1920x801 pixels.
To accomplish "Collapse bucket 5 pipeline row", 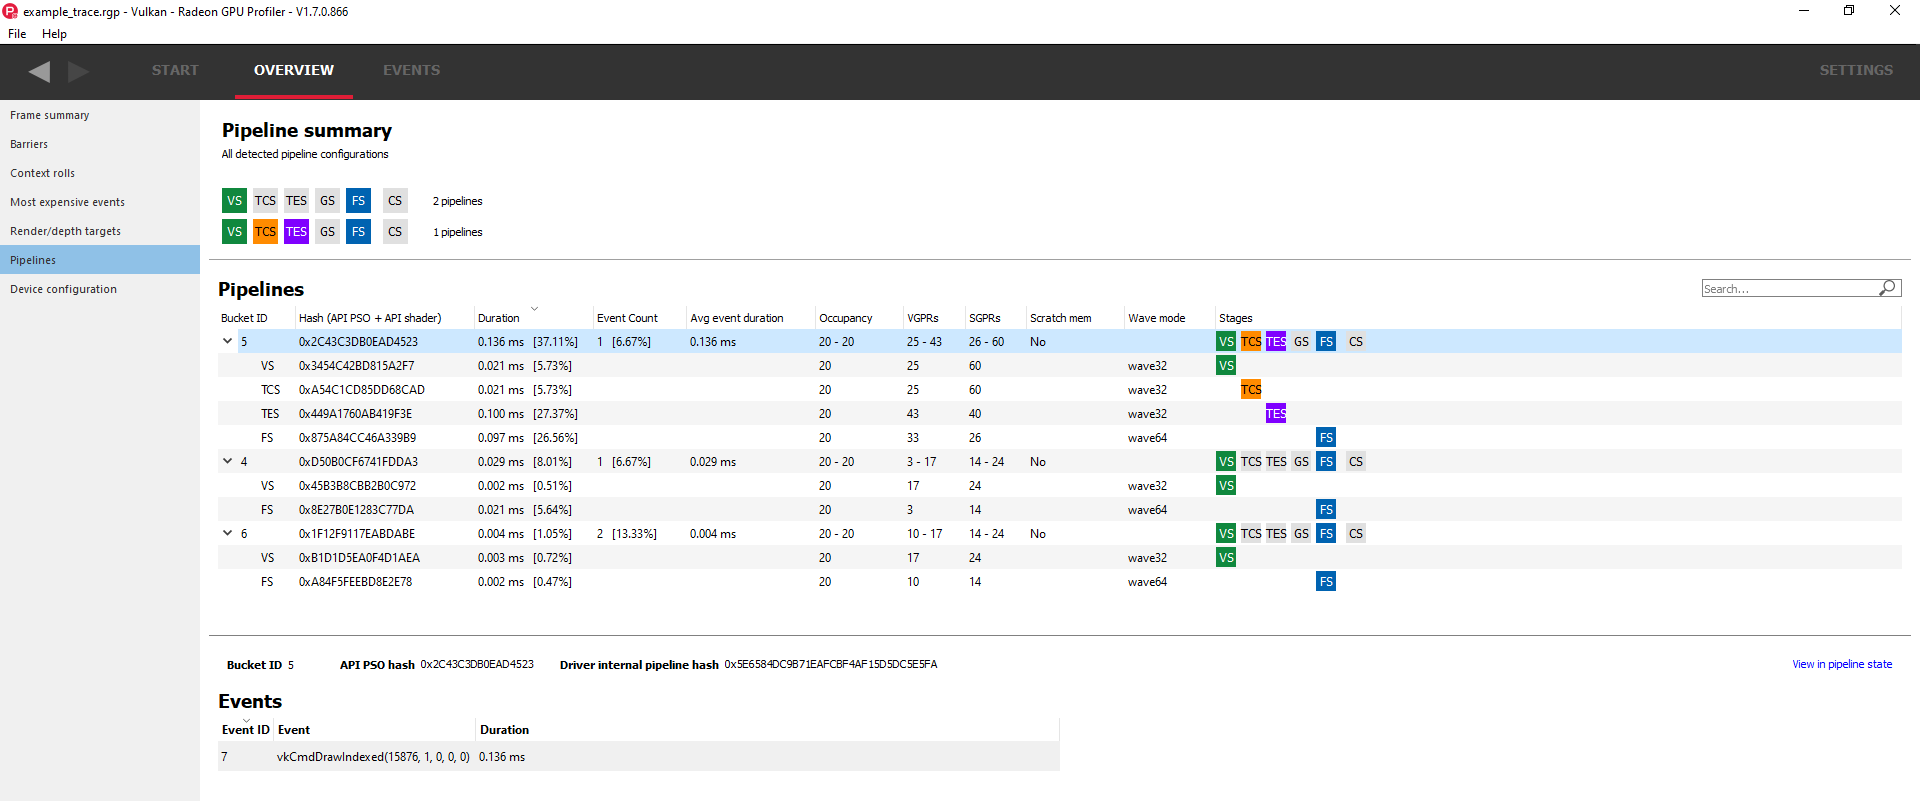I will point(228,342).
